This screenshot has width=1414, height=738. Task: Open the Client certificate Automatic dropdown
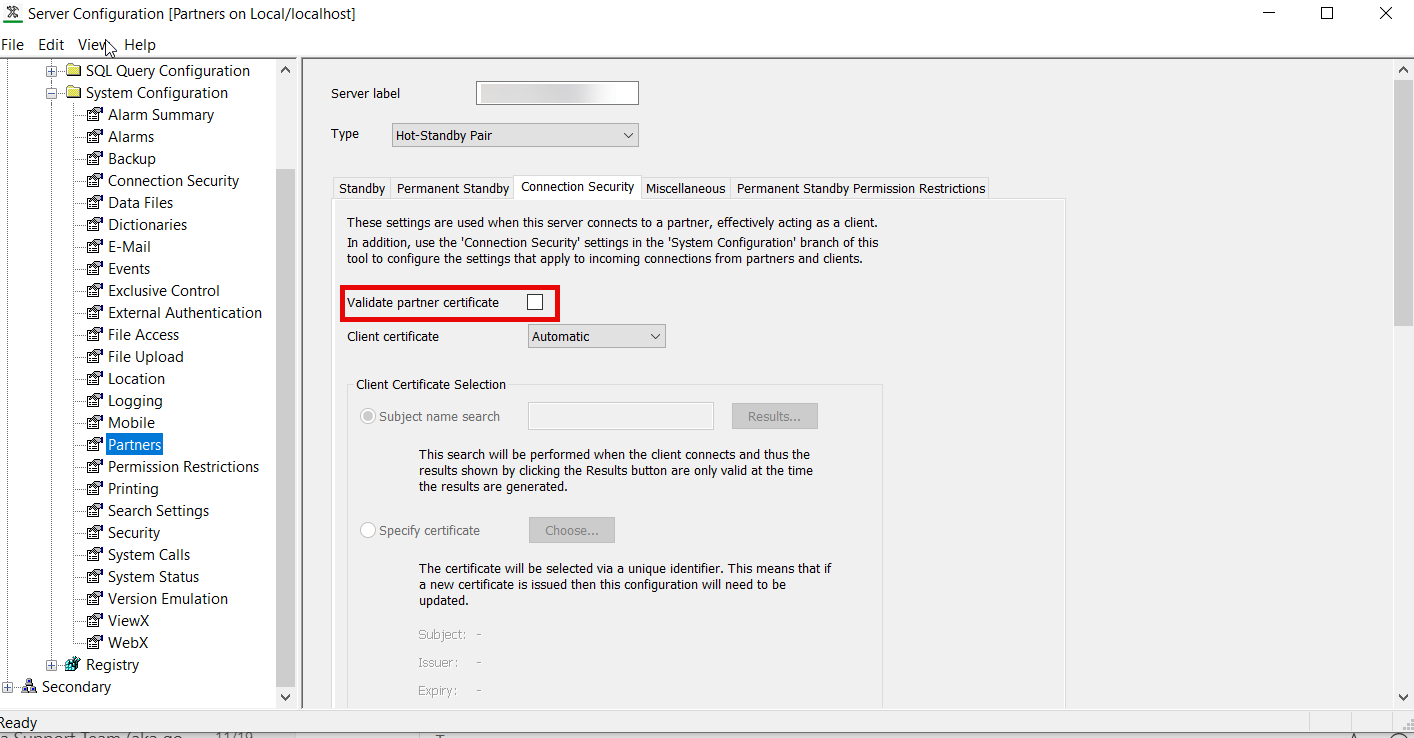click(x=597, y=337)
